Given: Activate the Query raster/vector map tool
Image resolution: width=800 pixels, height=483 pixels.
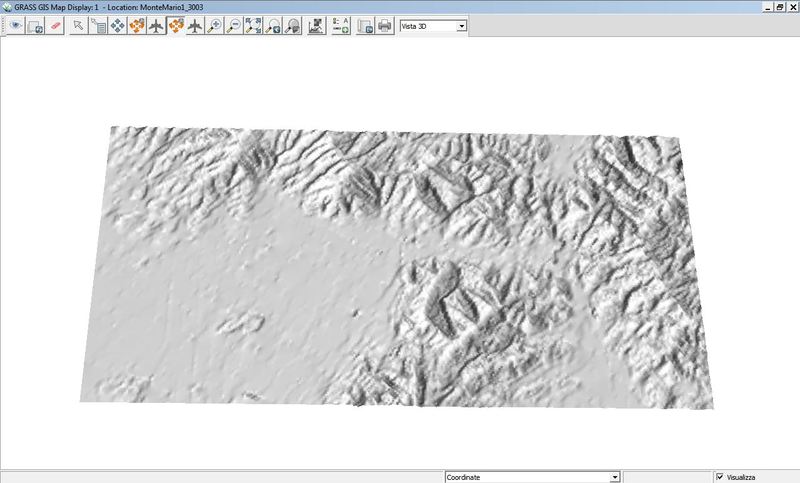Looking at the screenshot, I should tap(98, 26).
